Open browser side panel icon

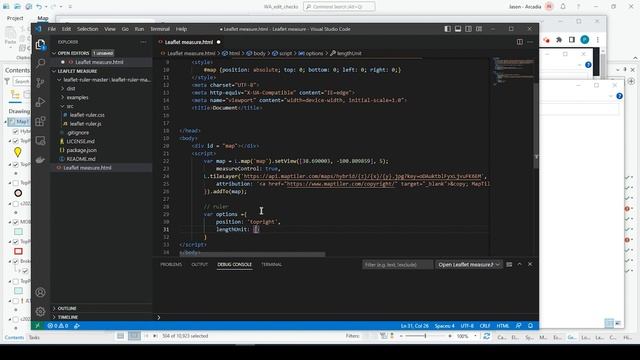(x=572, y=40)
